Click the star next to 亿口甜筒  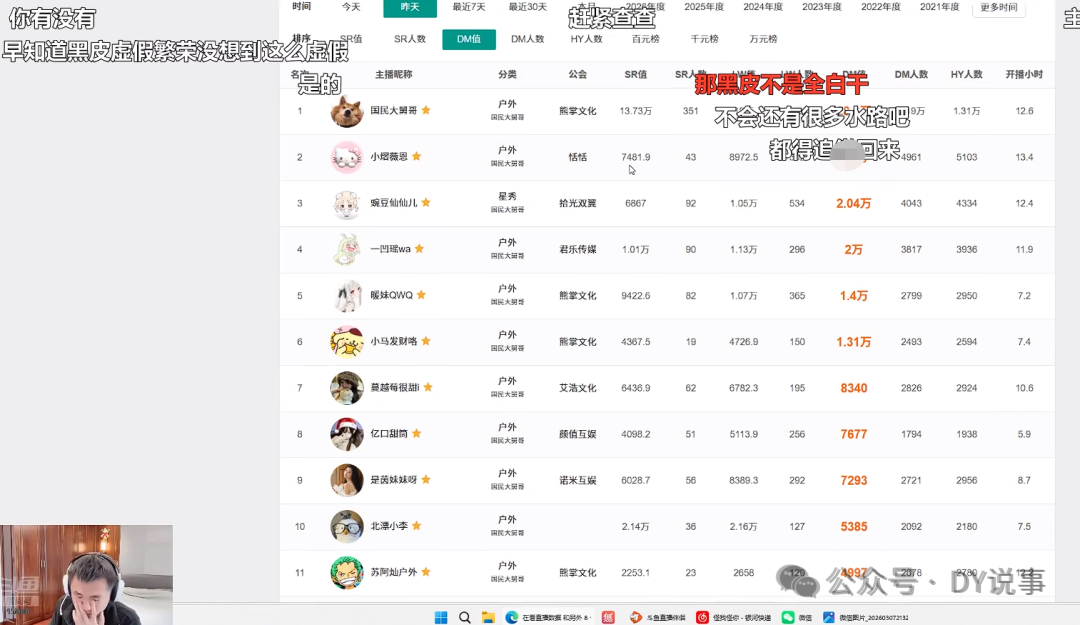coord(417,433)
